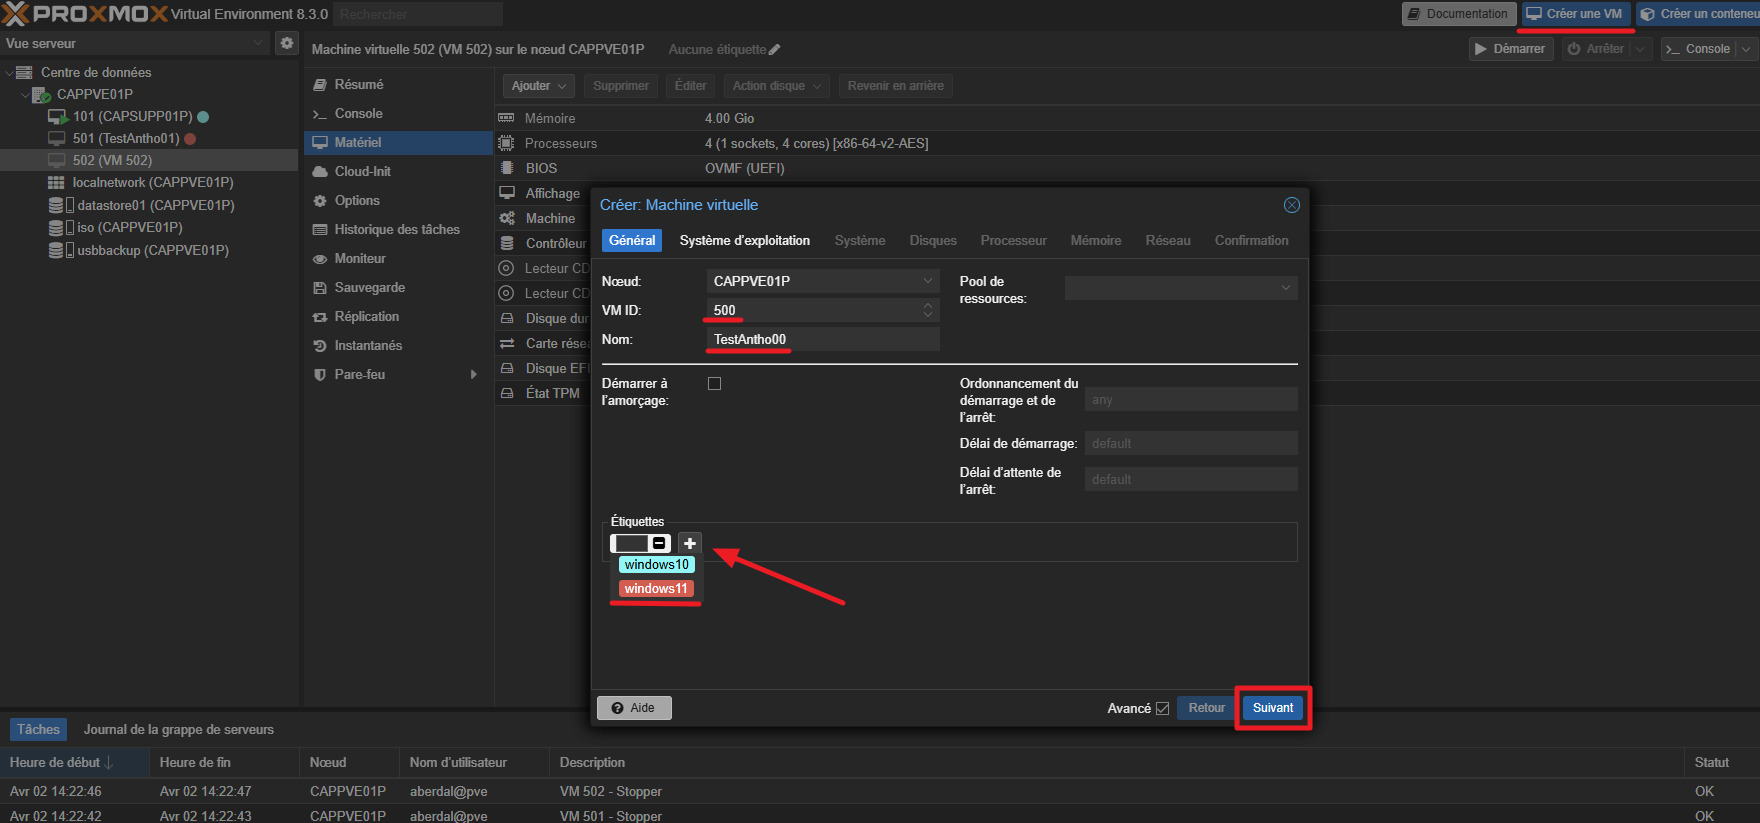
Task: Click the Délai de démarrage field
Action: (x=1191, y=444)
